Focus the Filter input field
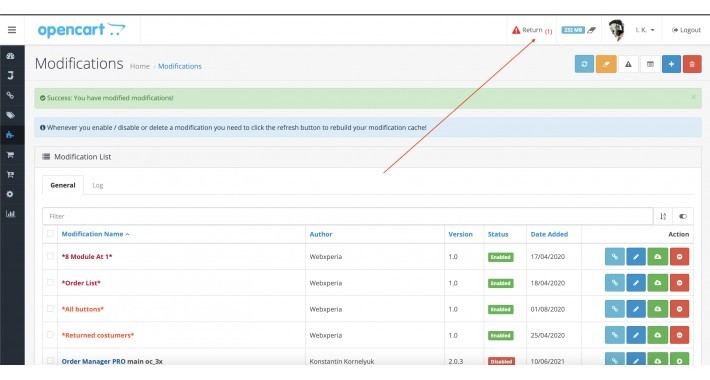 [x=348, y=216]
